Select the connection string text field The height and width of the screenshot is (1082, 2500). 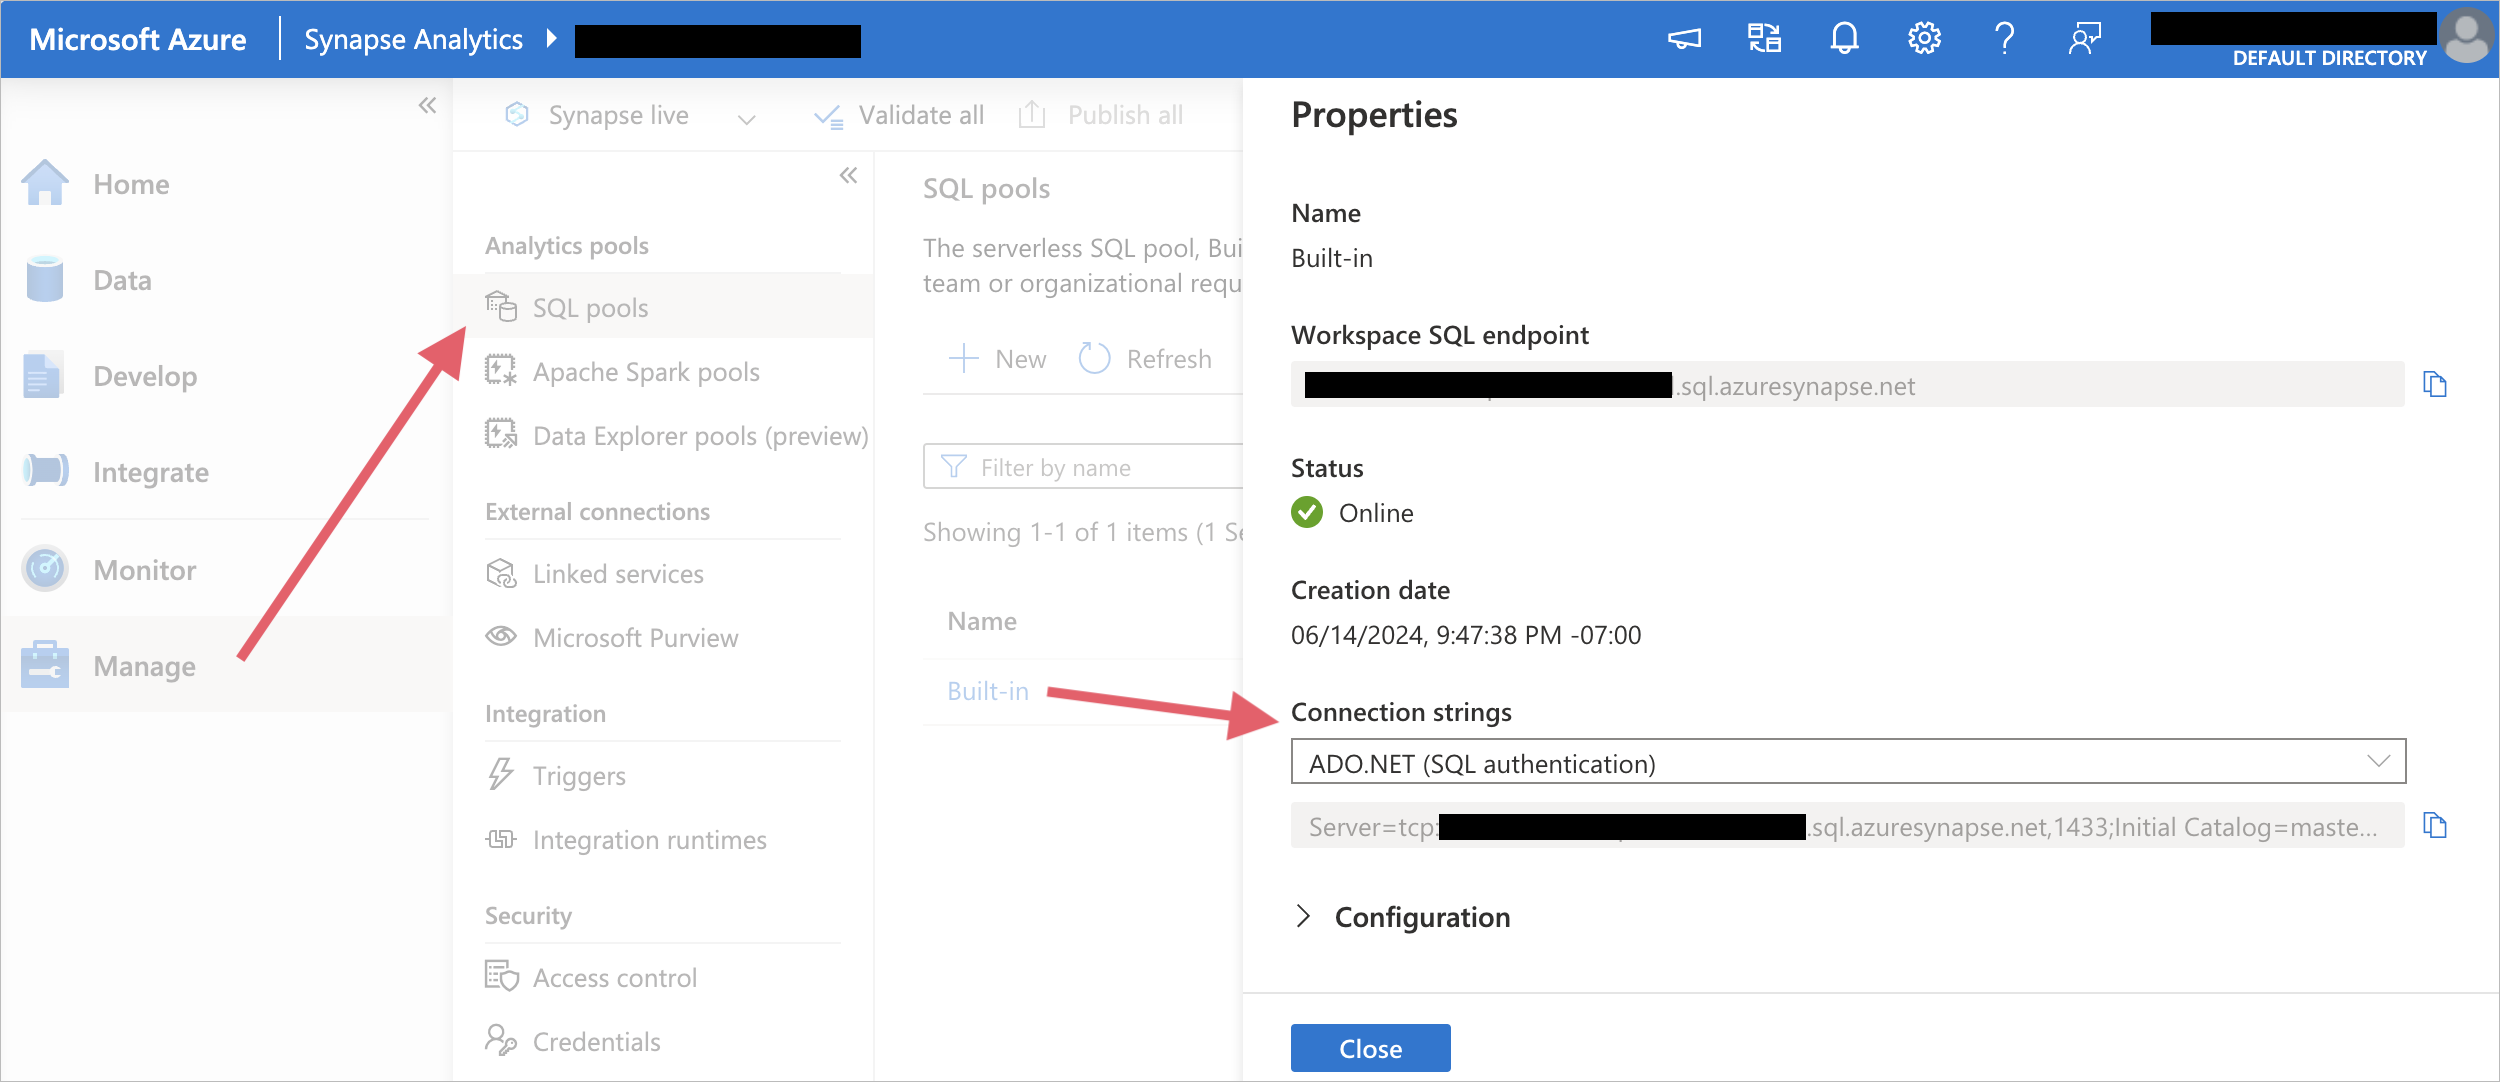point(1848,825)
